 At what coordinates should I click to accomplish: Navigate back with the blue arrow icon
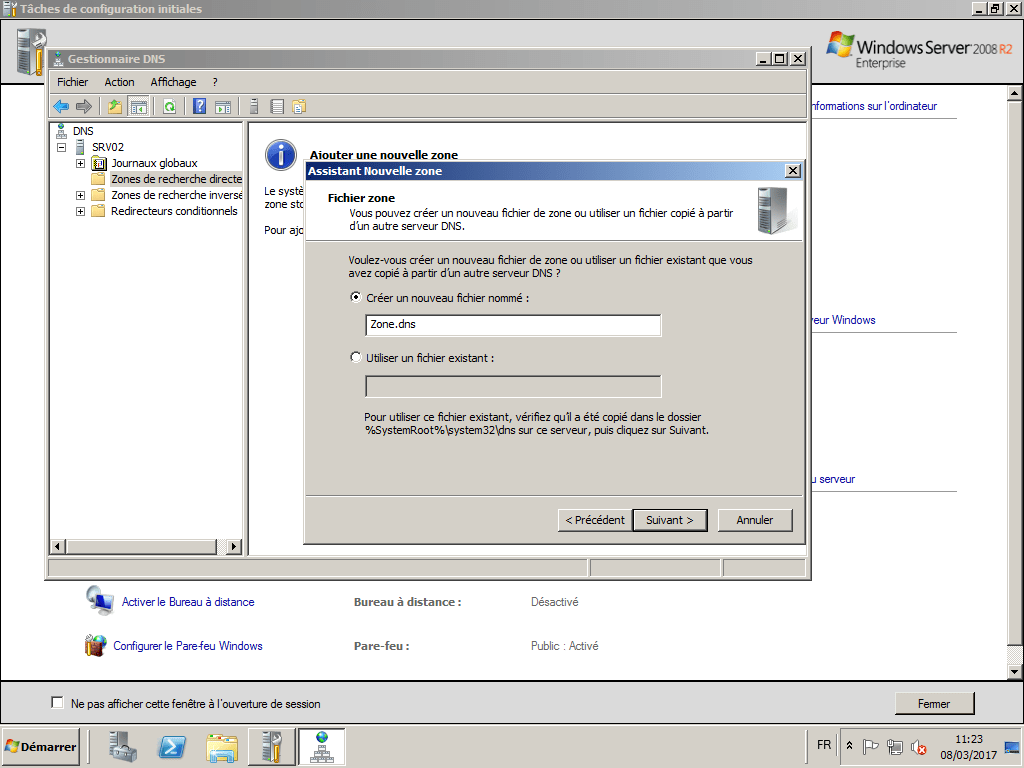tap(62, 106)
